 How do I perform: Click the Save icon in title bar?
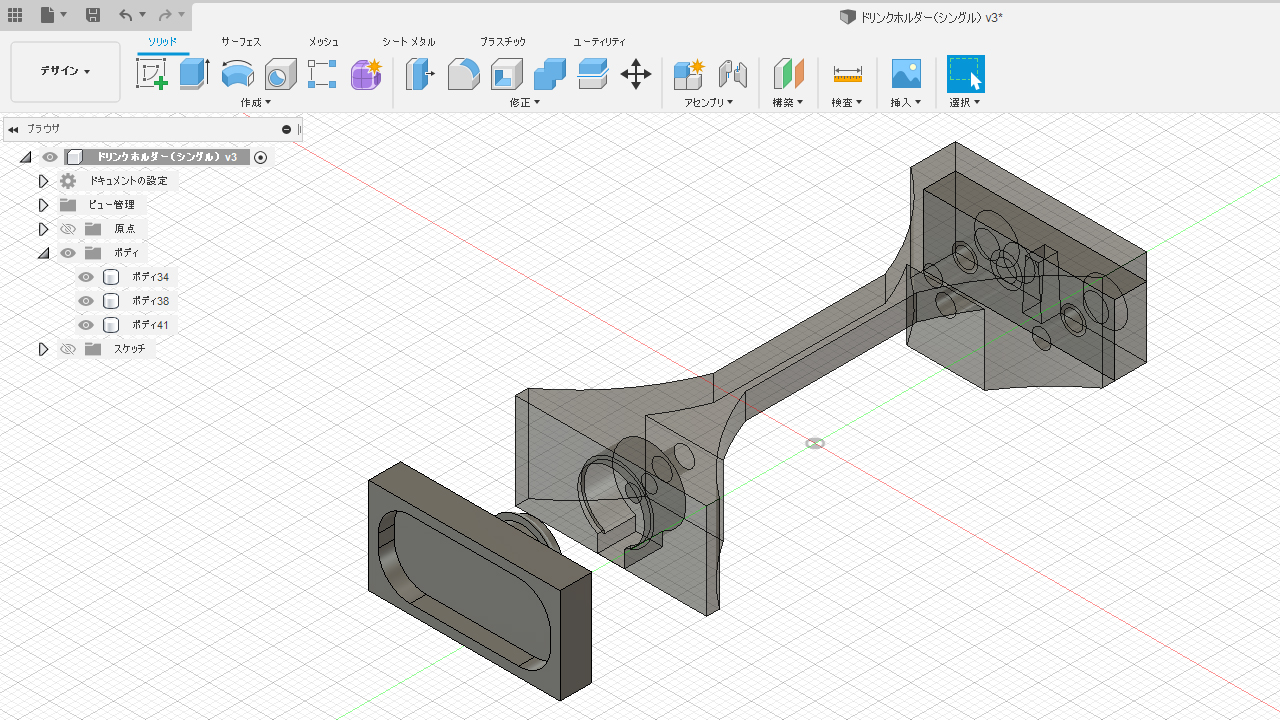coord(92,15)
